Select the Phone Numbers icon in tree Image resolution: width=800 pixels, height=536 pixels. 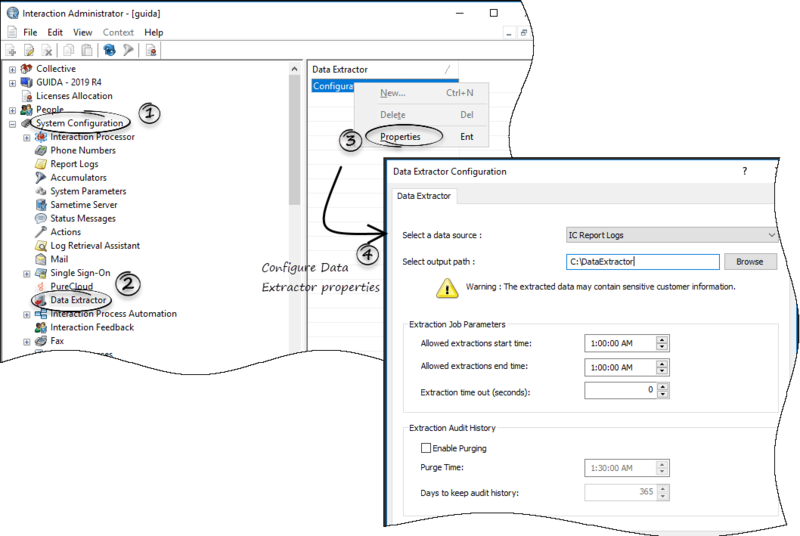[41, 150]
